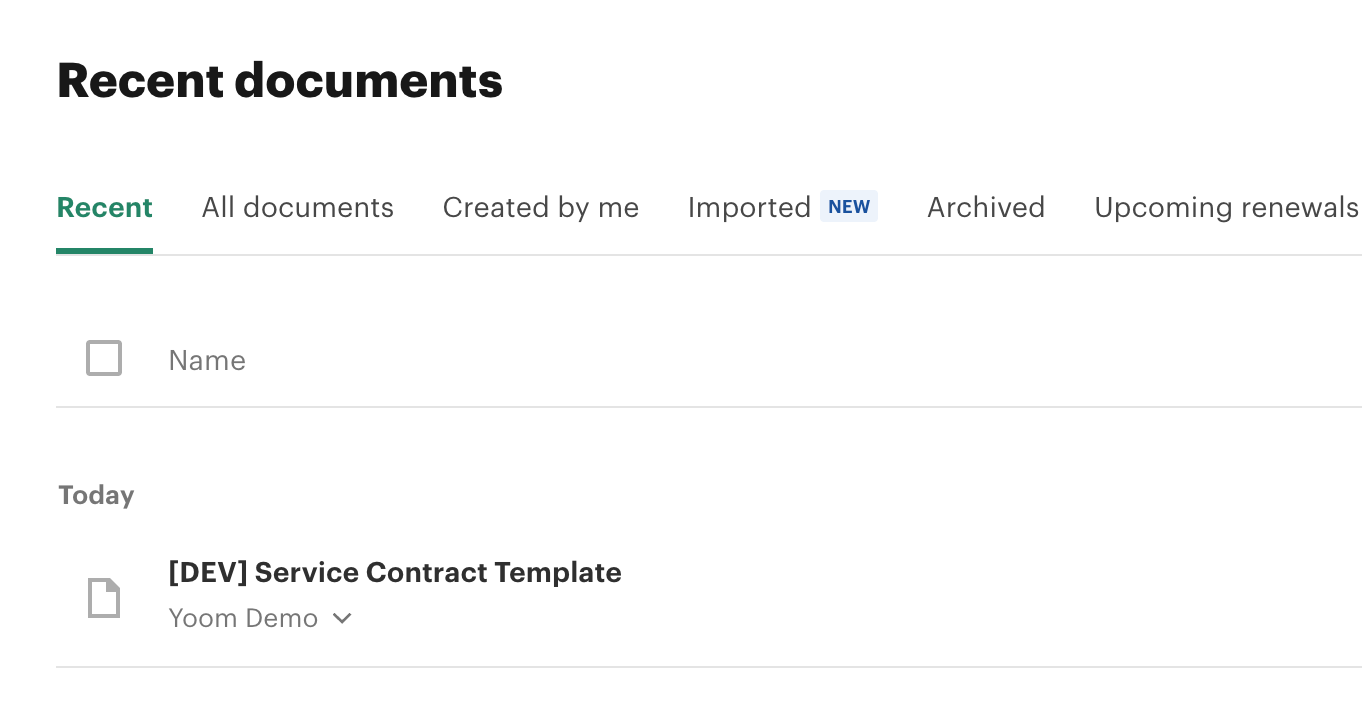Open the All documents tab
Image resolution: width=1362 pixels, height=724 pixels.
(x=297, y=207)
